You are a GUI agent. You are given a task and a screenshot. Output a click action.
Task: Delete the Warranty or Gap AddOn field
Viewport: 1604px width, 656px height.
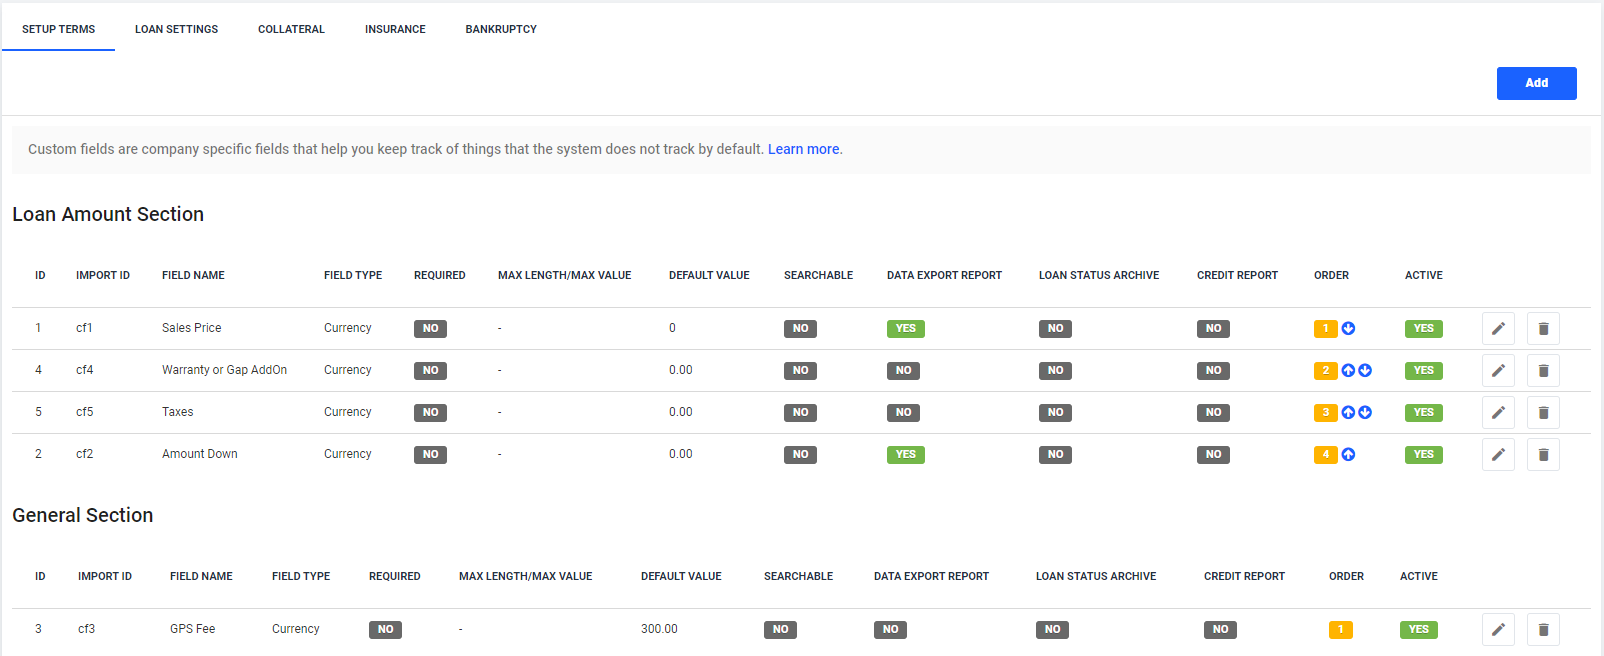coord(1543,370)
